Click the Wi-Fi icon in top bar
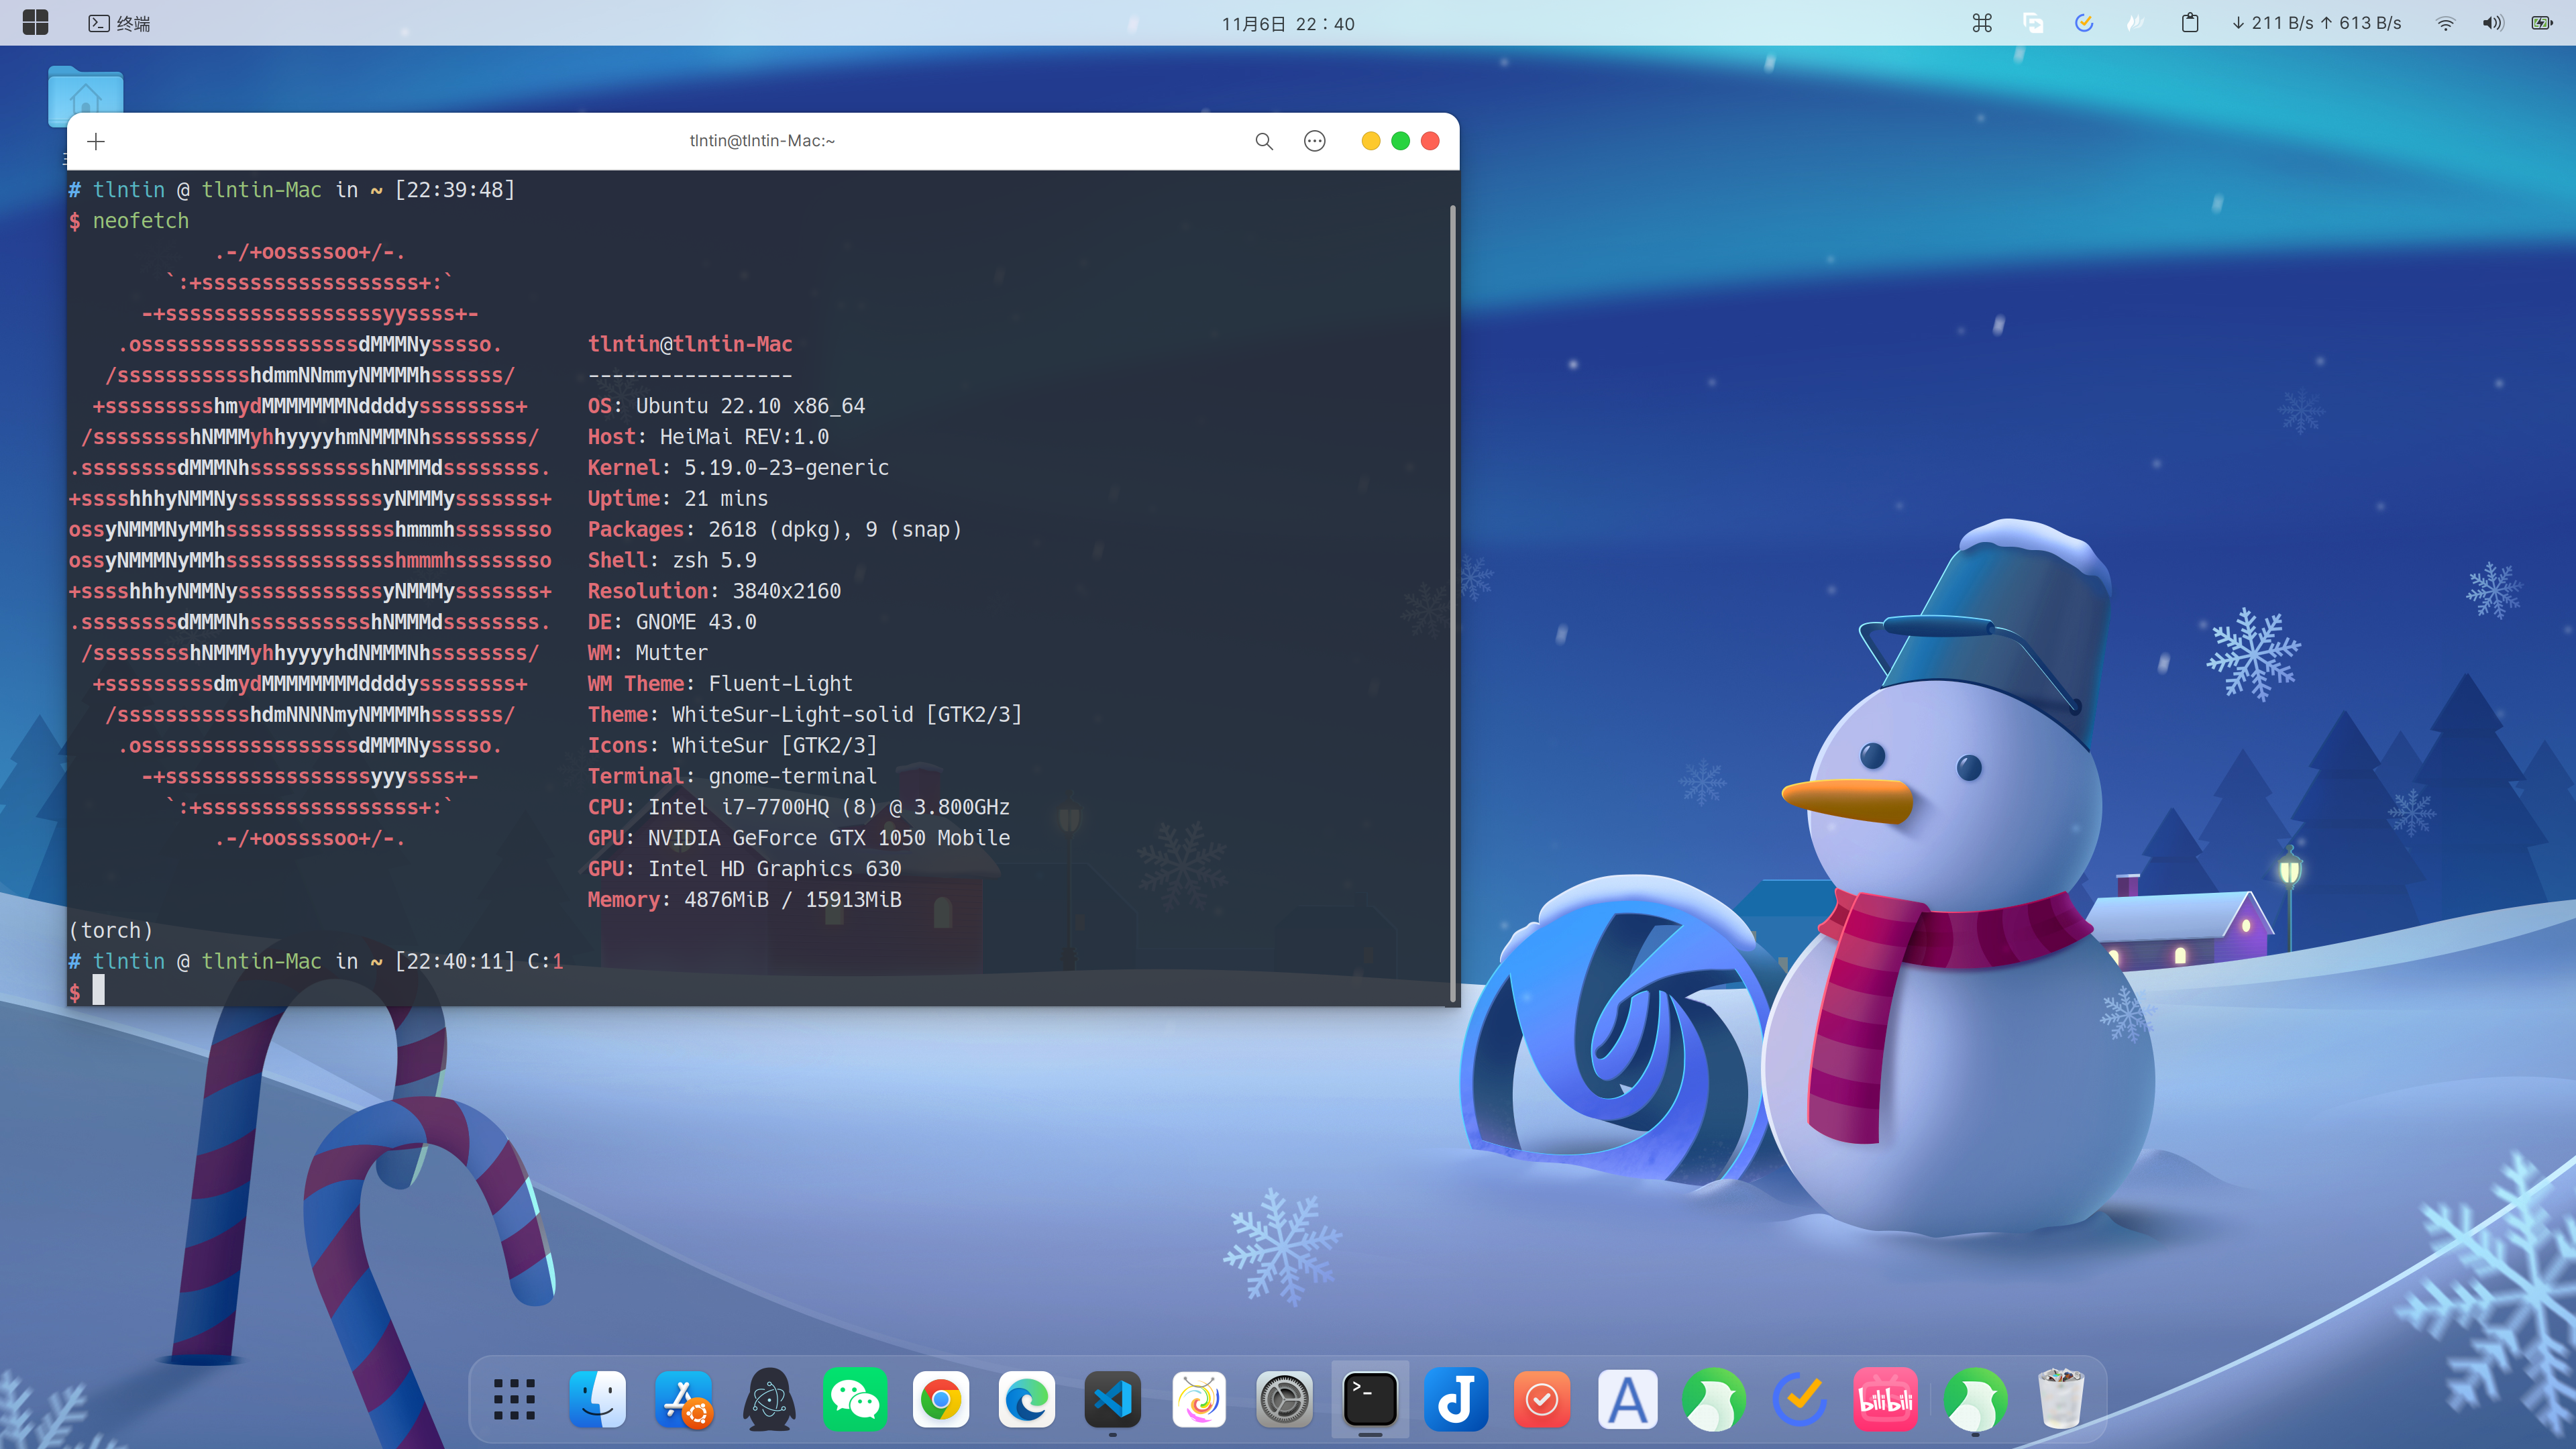The height and width of the screenshot is (1449, 2576). coord(2445,23)
